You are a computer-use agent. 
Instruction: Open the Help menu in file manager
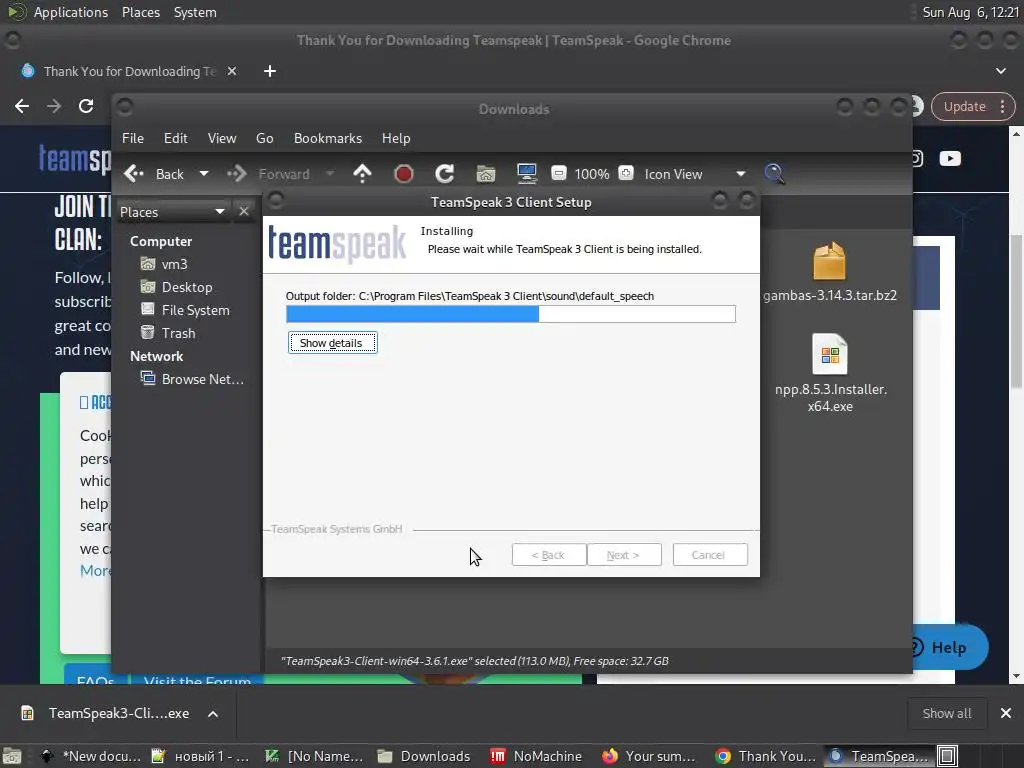tap(396, 138)
